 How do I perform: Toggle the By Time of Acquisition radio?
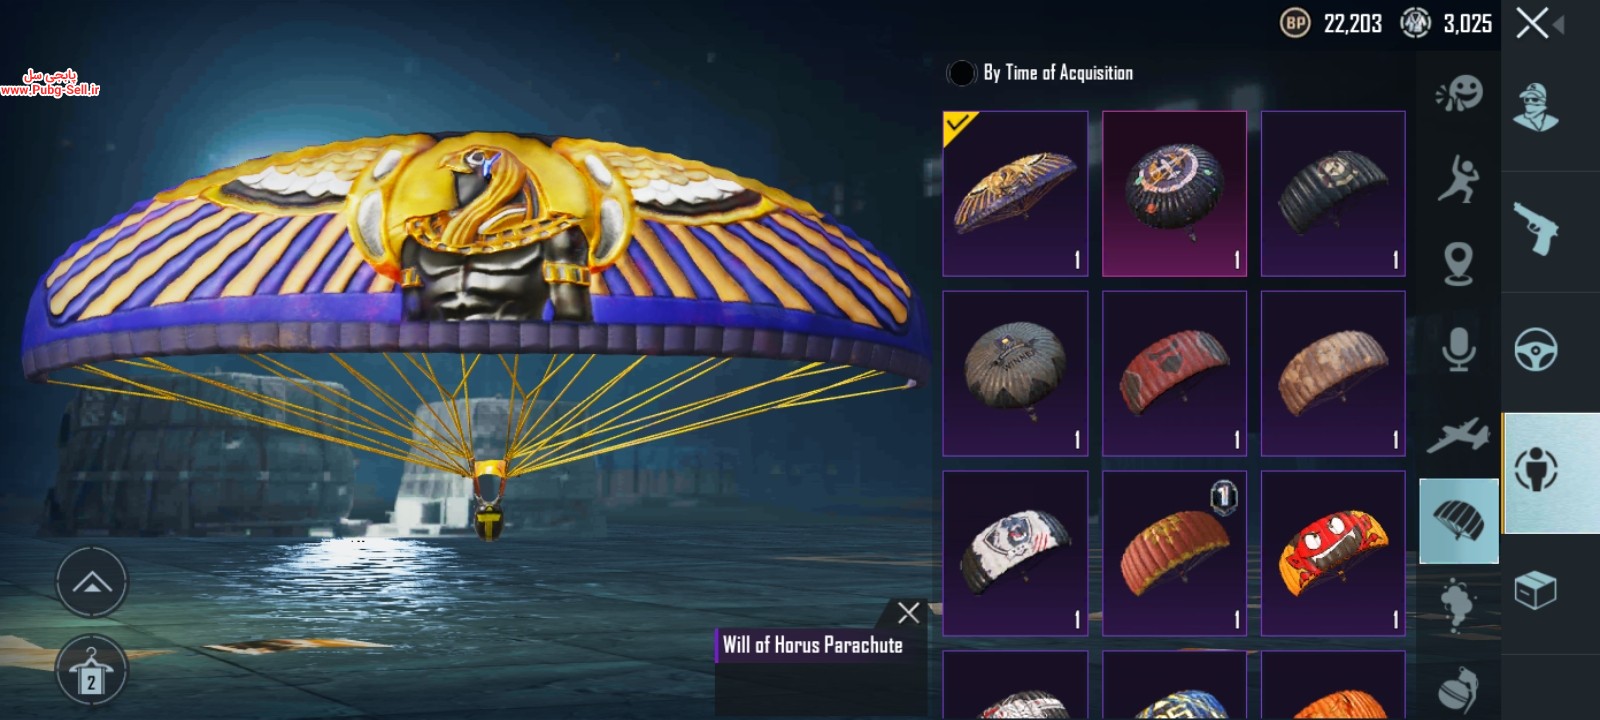point(961,73)
